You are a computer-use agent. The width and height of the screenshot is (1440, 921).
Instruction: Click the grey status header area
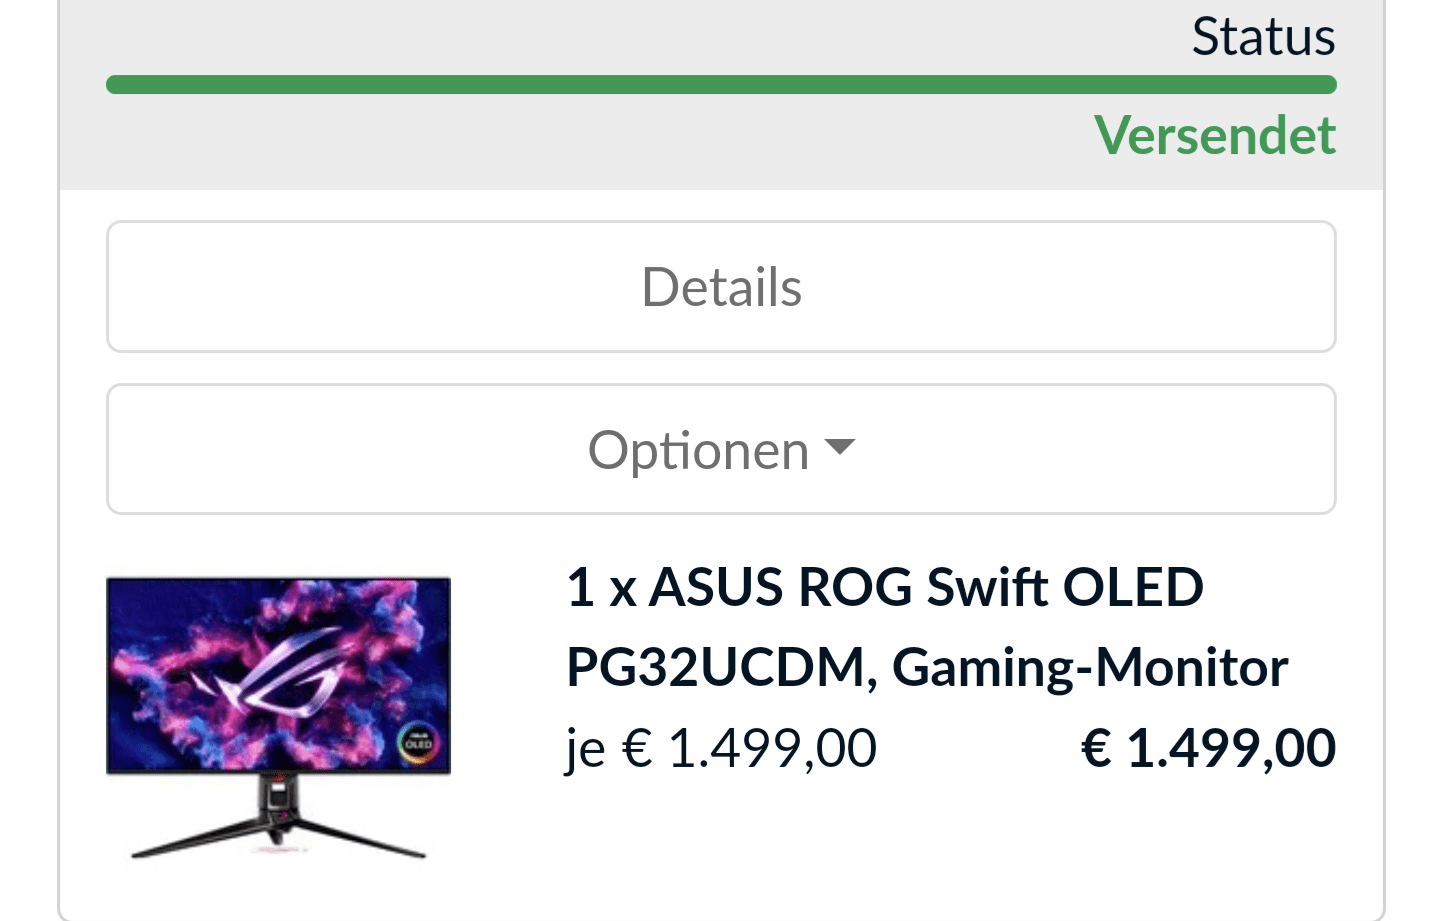[x=721, y=95]
